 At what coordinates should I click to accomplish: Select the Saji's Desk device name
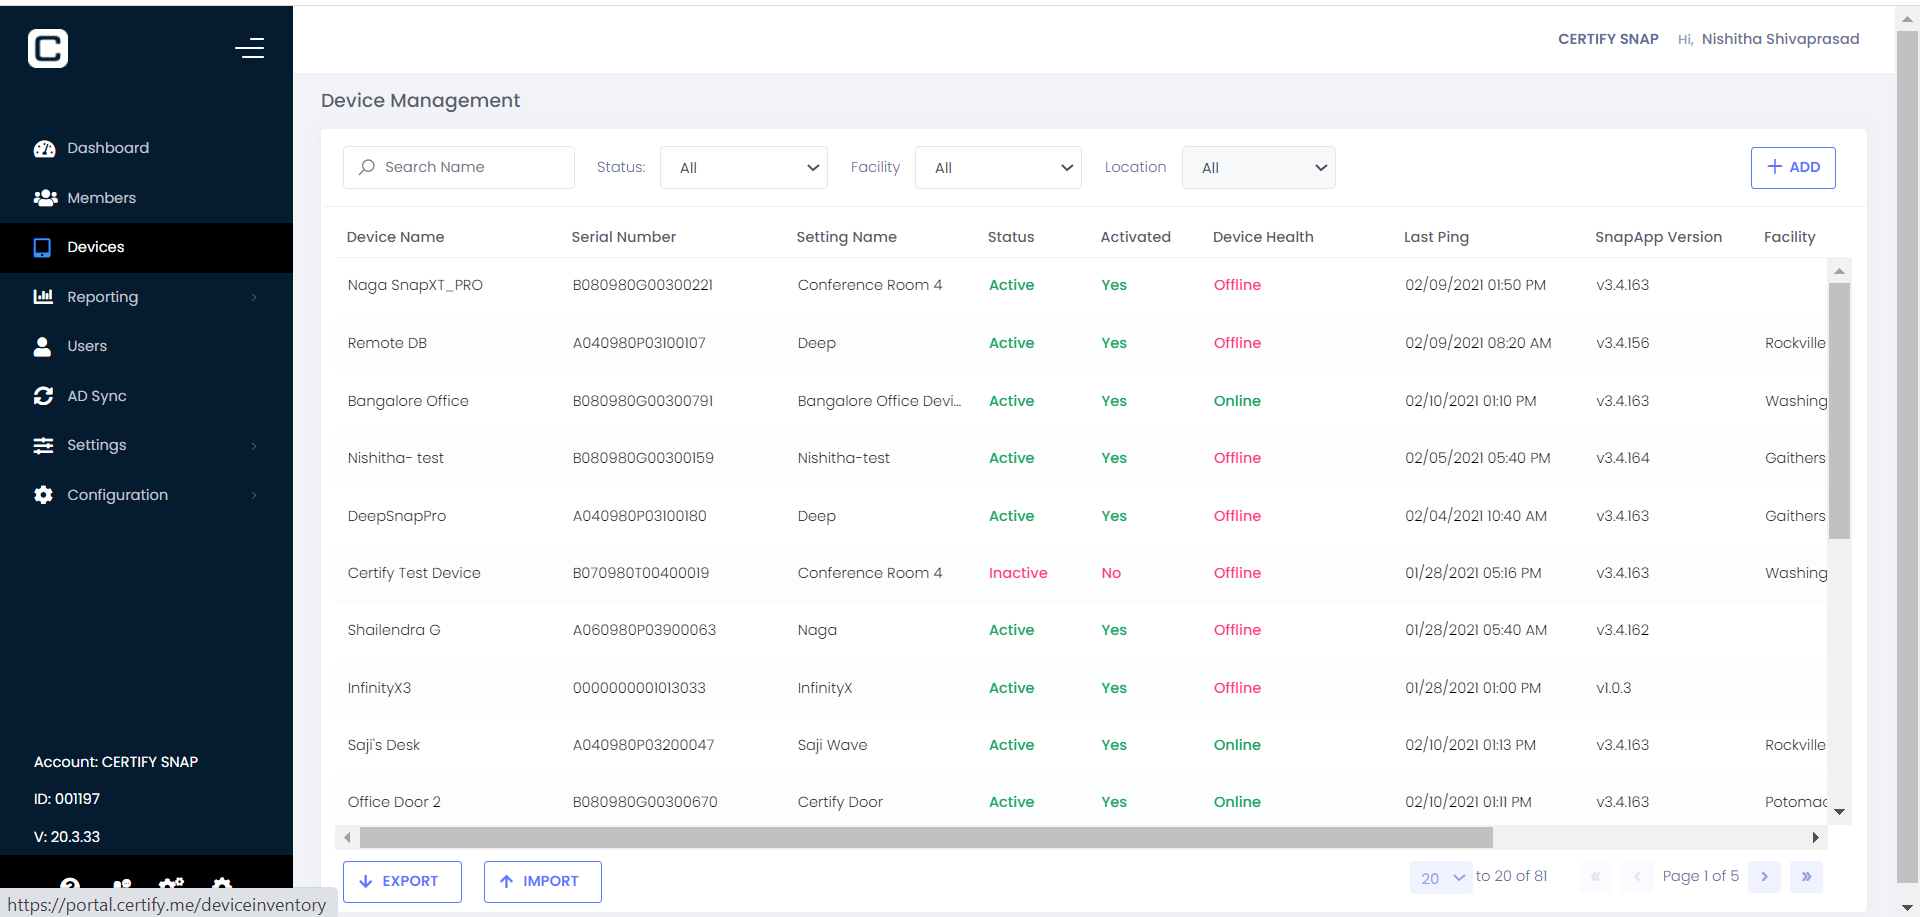pos(384,745)
